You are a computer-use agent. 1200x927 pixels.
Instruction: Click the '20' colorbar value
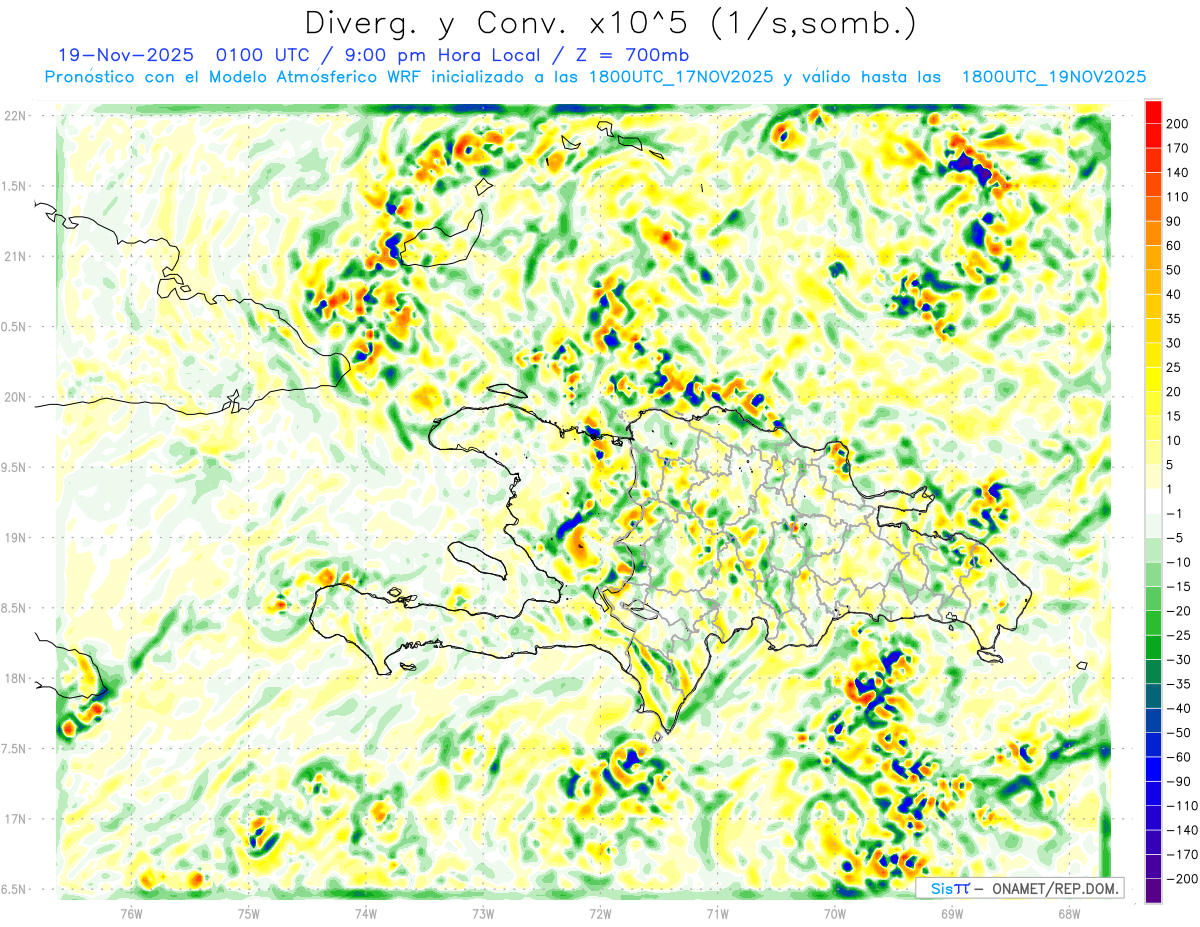click(x=1175, y=392)
